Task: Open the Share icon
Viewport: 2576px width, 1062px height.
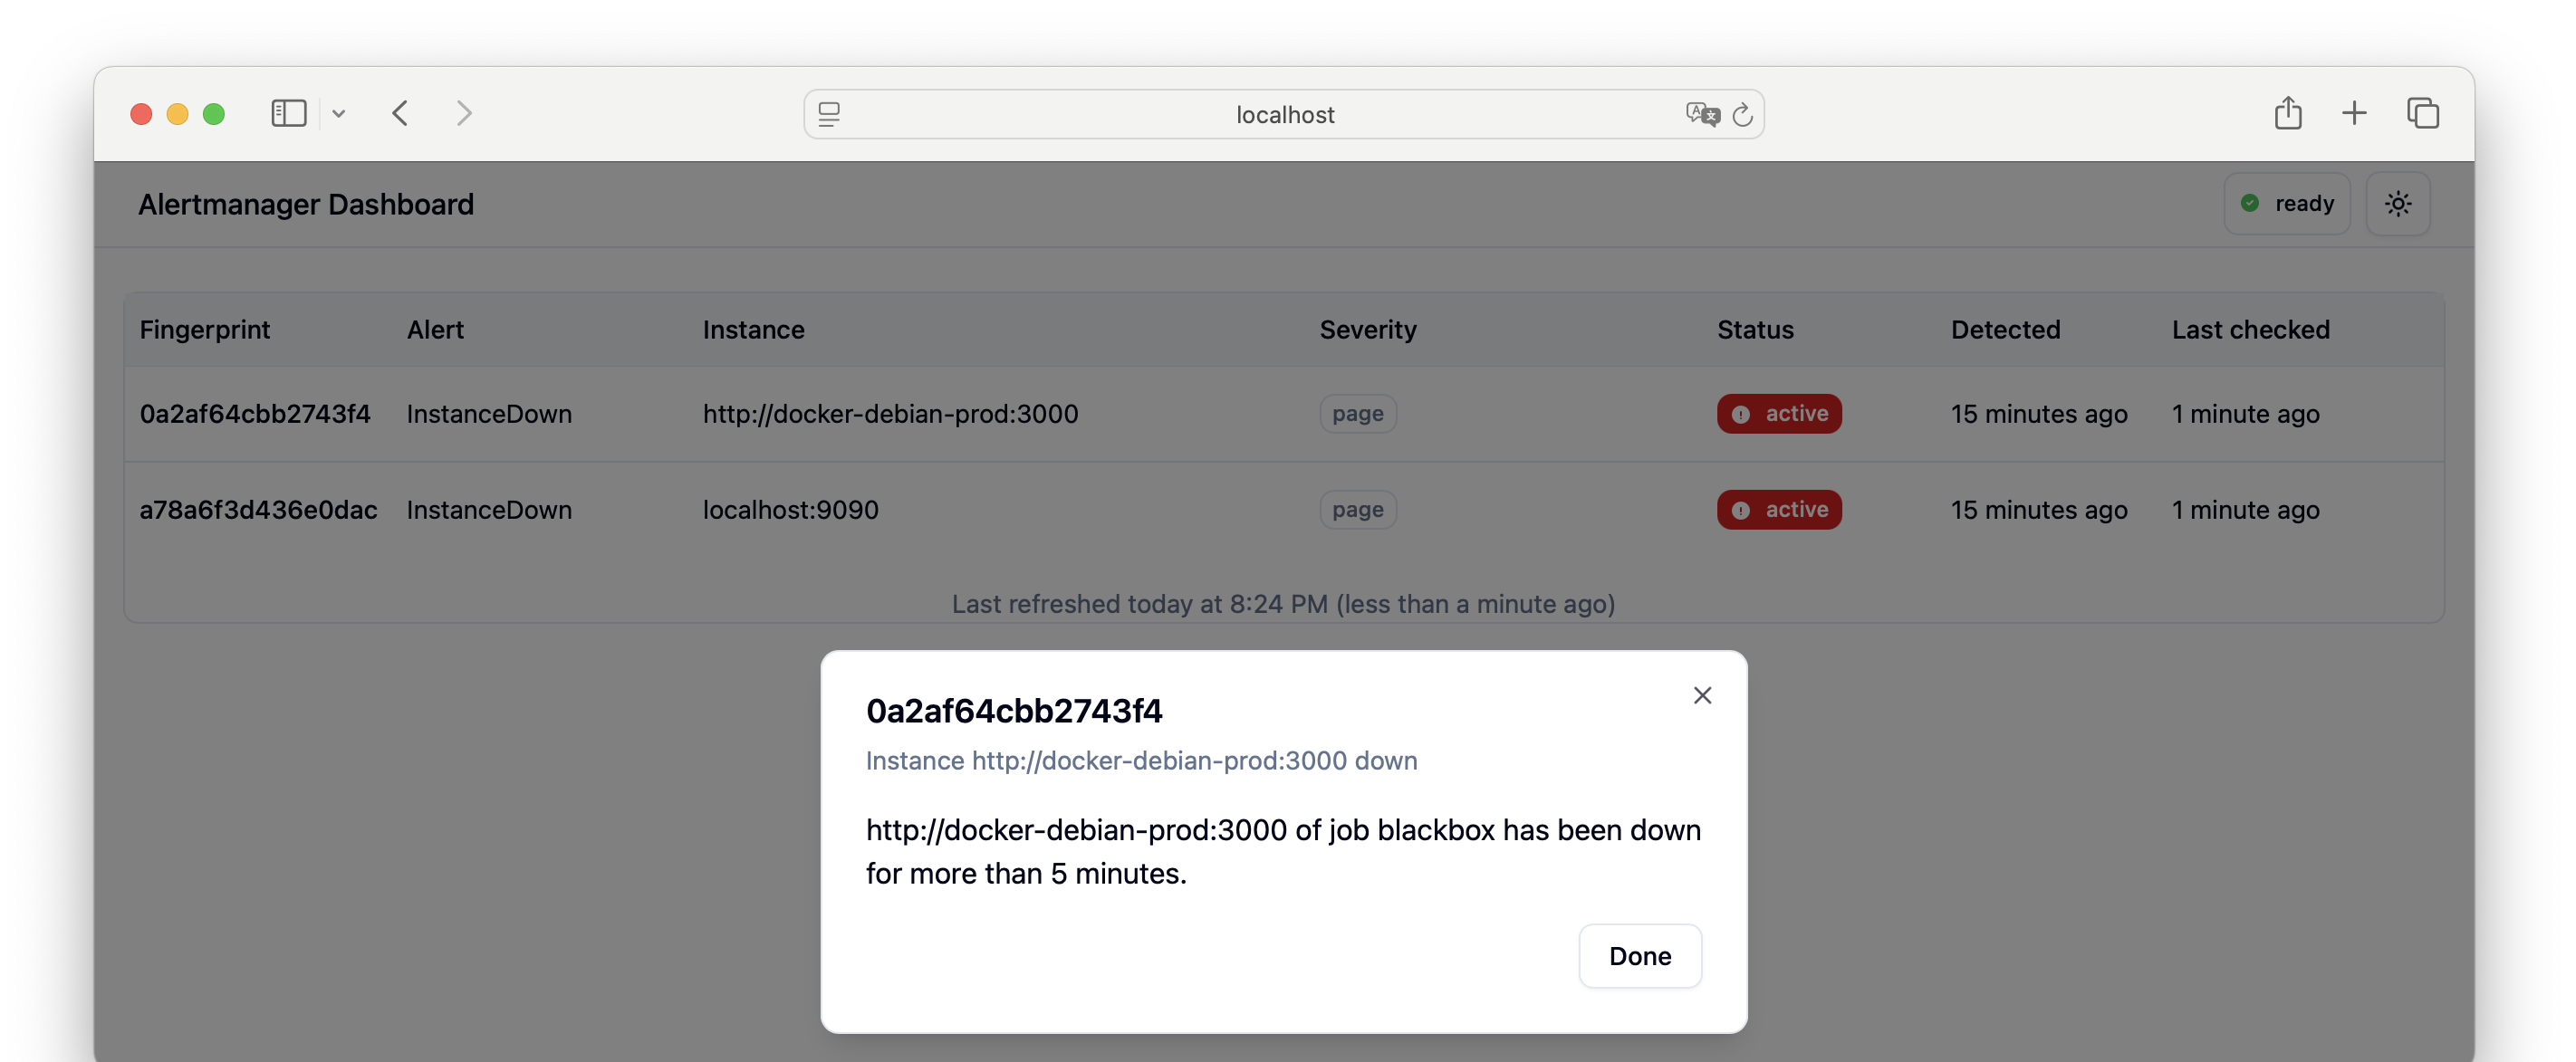Action: pos(2287,112)
